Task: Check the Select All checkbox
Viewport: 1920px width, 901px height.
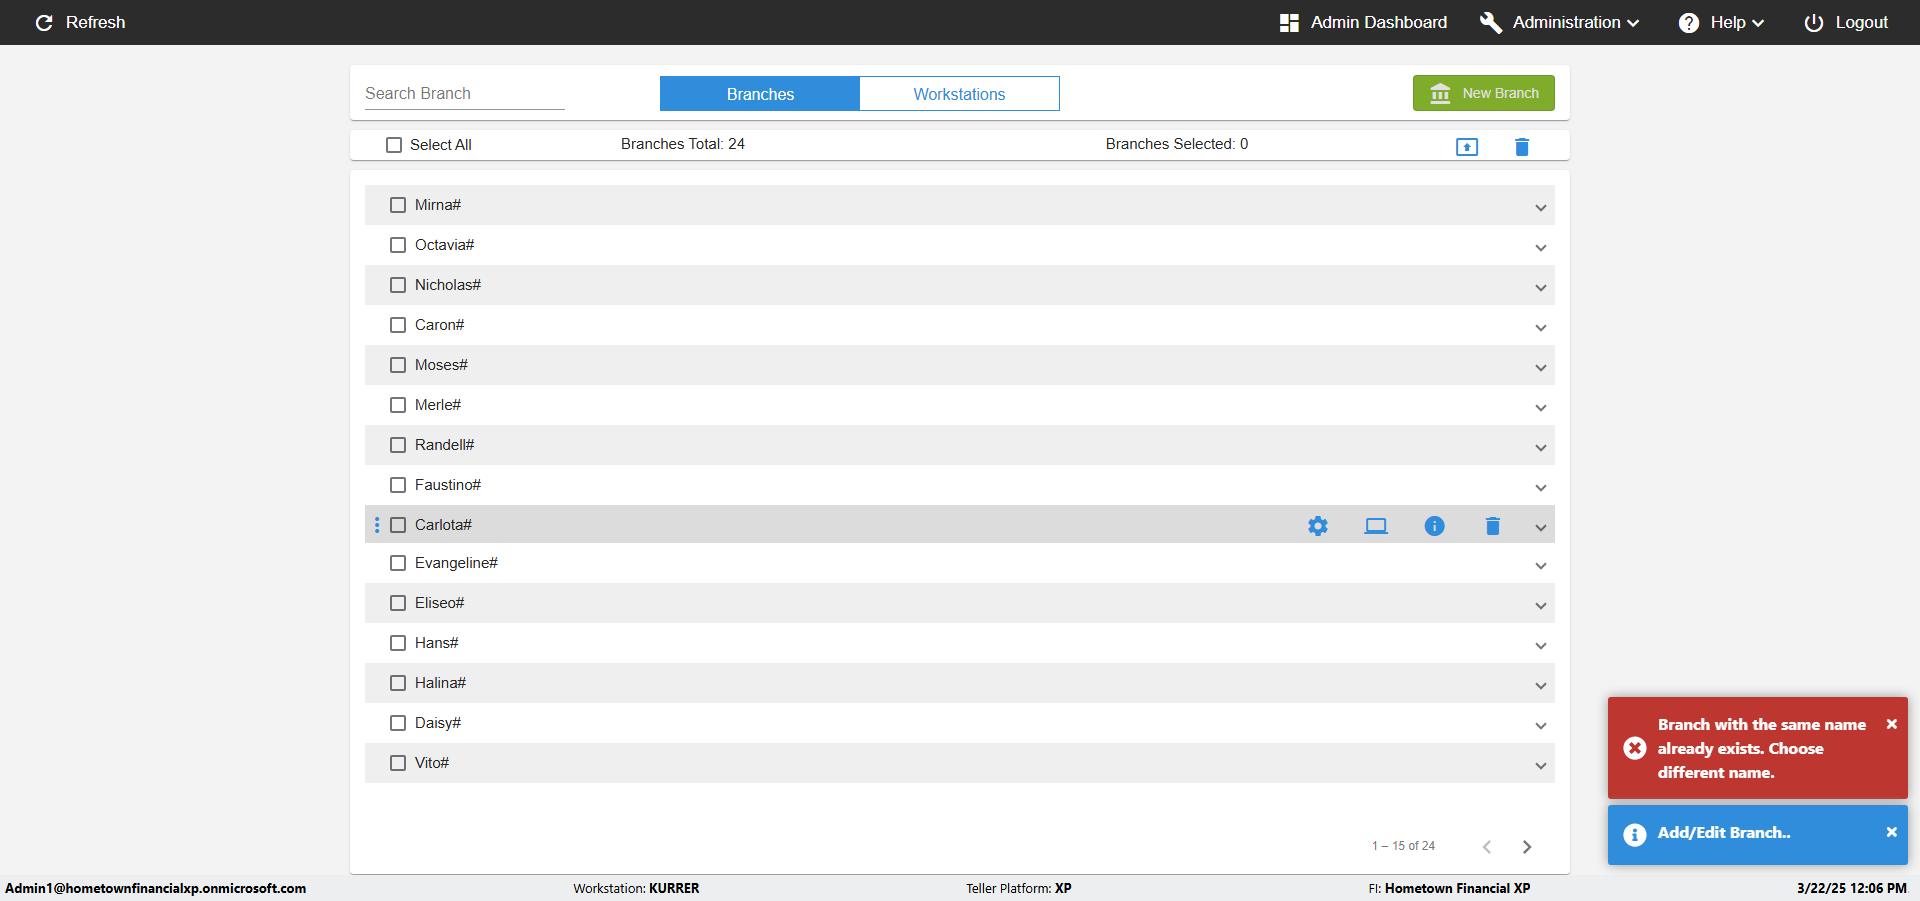Action: click(394, 145)
